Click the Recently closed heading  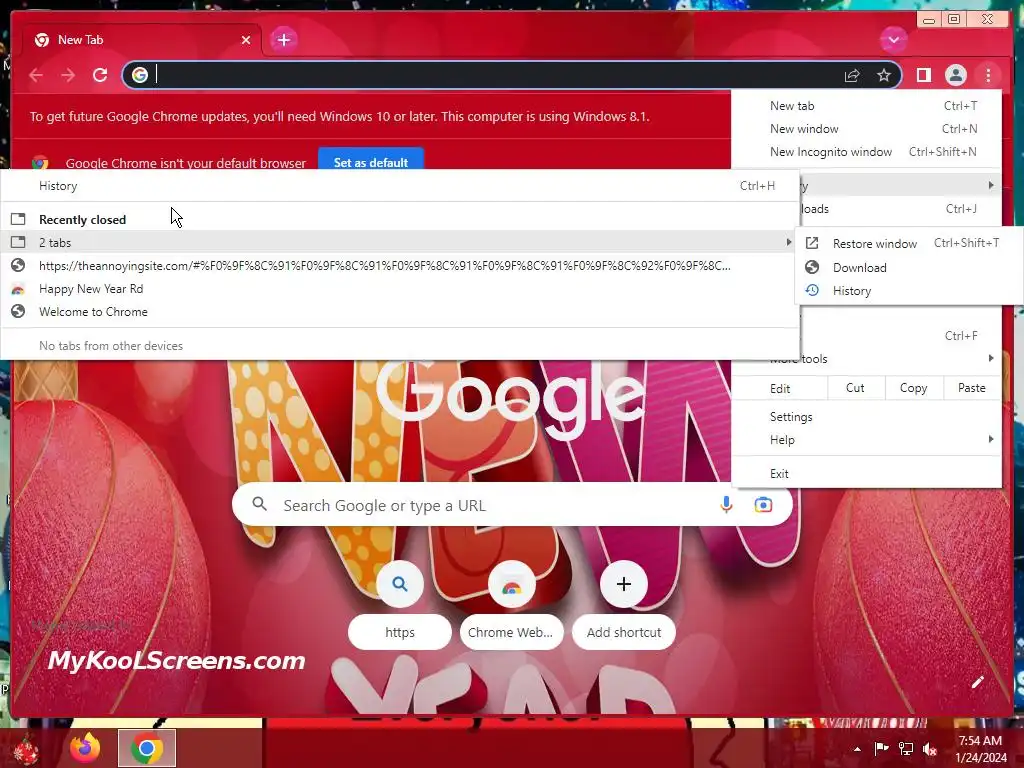[82, 219]
